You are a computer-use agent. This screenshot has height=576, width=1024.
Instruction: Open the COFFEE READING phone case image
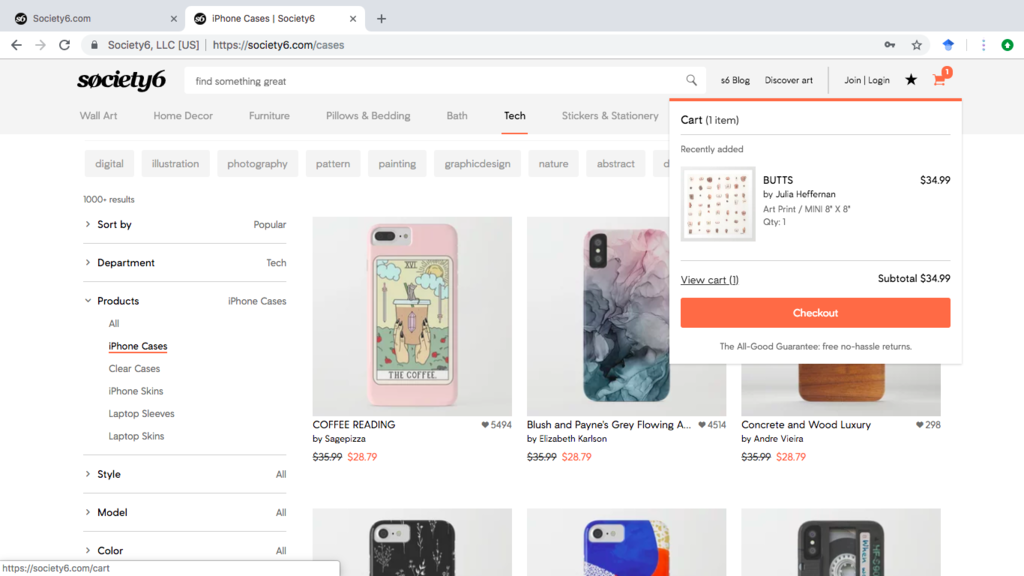[412, 316]
